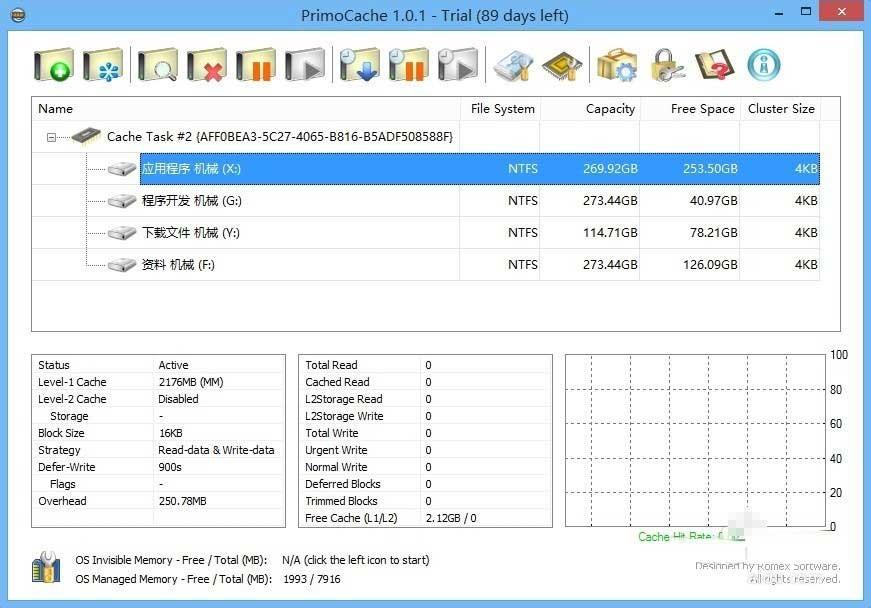Collapse the Cache Task #2 tree node

51,136
